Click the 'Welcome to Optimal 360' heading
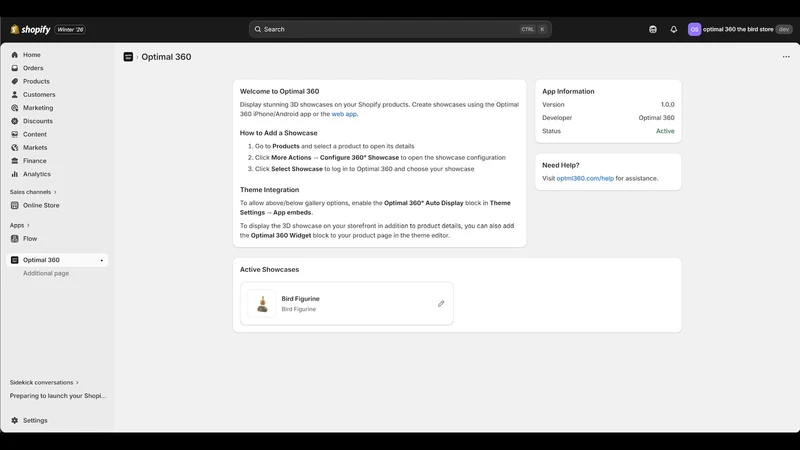This screenshot has height=450, width=800. pos(280,91)
